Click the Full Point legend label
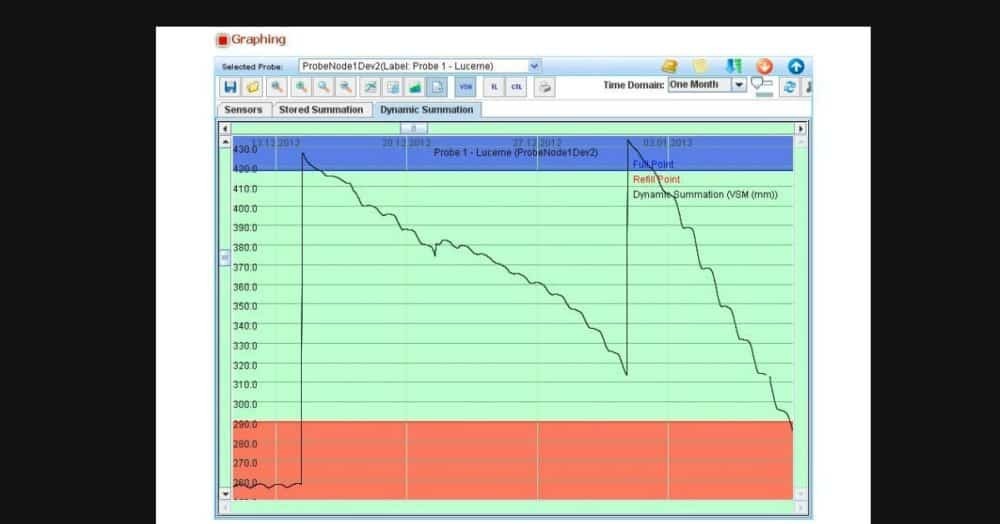The width and height of the screenshot is (1000, 524). pos(653,164)
